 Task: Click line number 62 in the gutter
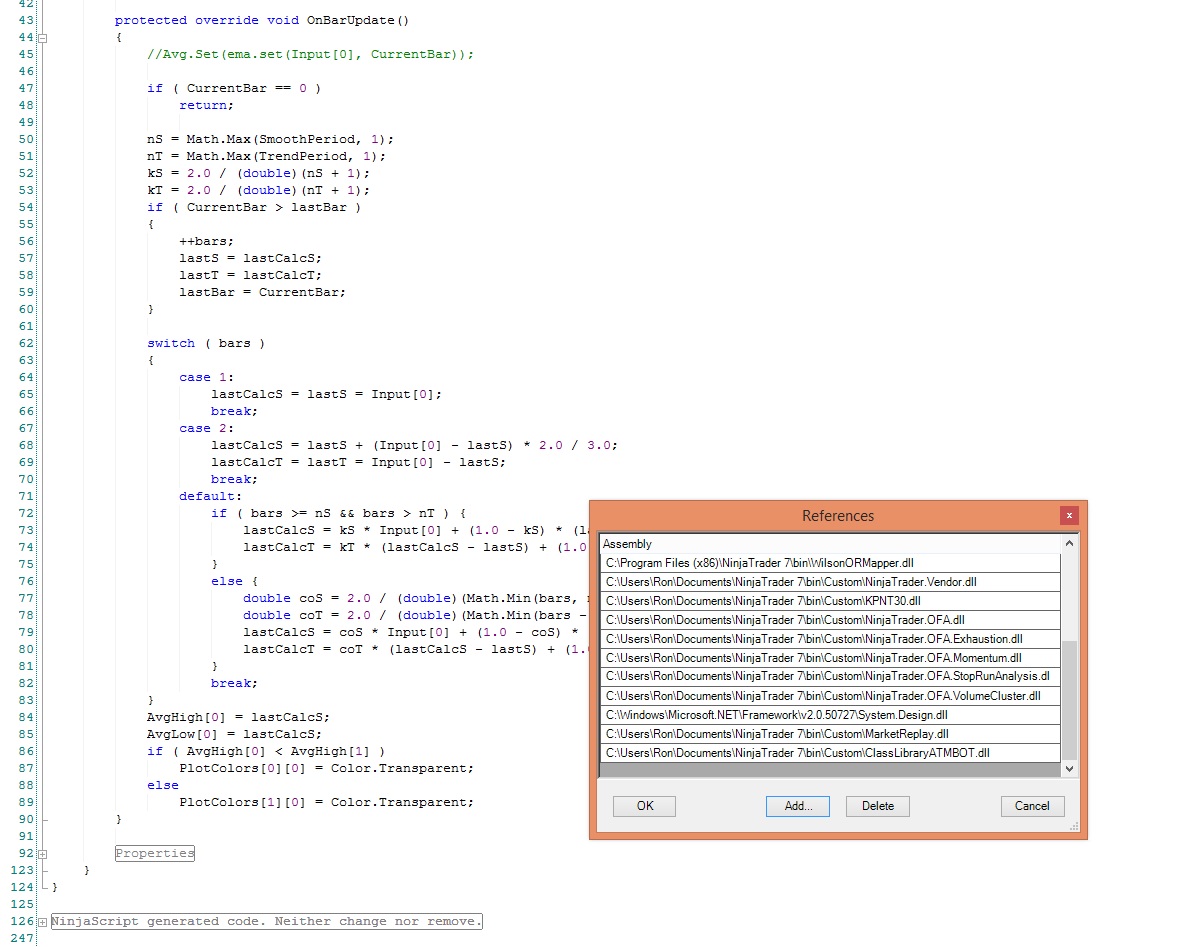point(26,343)
